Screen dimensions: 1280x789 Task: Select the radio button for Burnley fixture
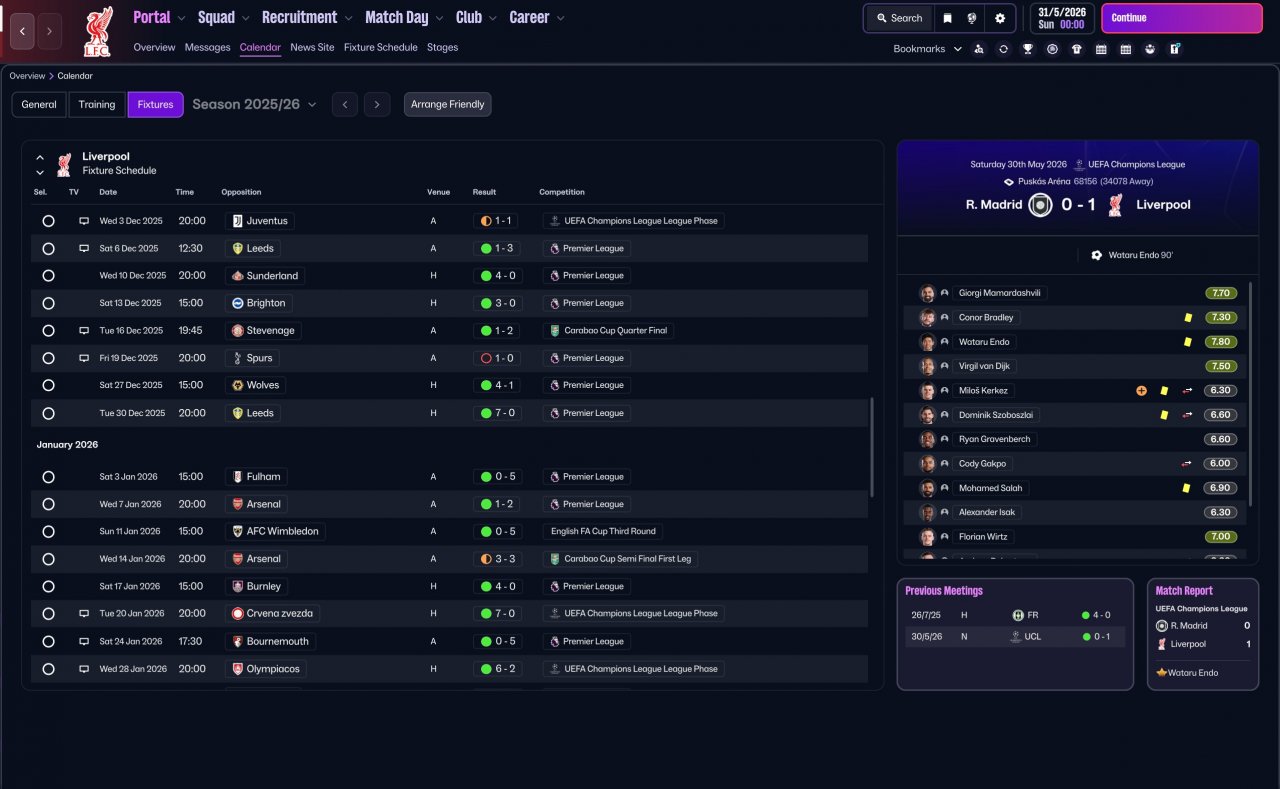click(x=48, y=587)
